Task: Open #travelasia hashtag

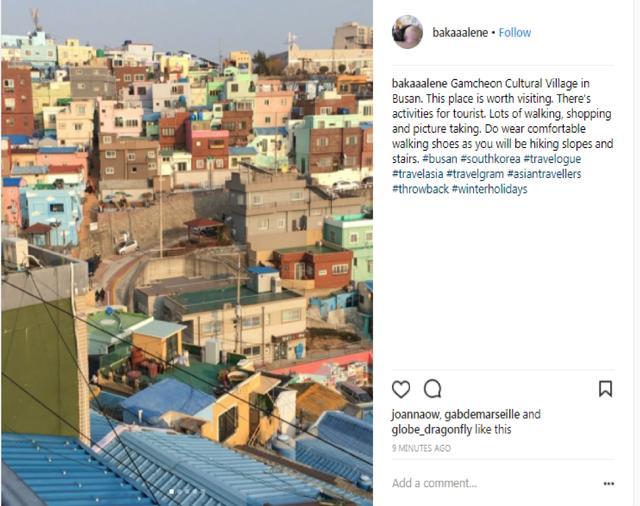Action: [418, 174]
